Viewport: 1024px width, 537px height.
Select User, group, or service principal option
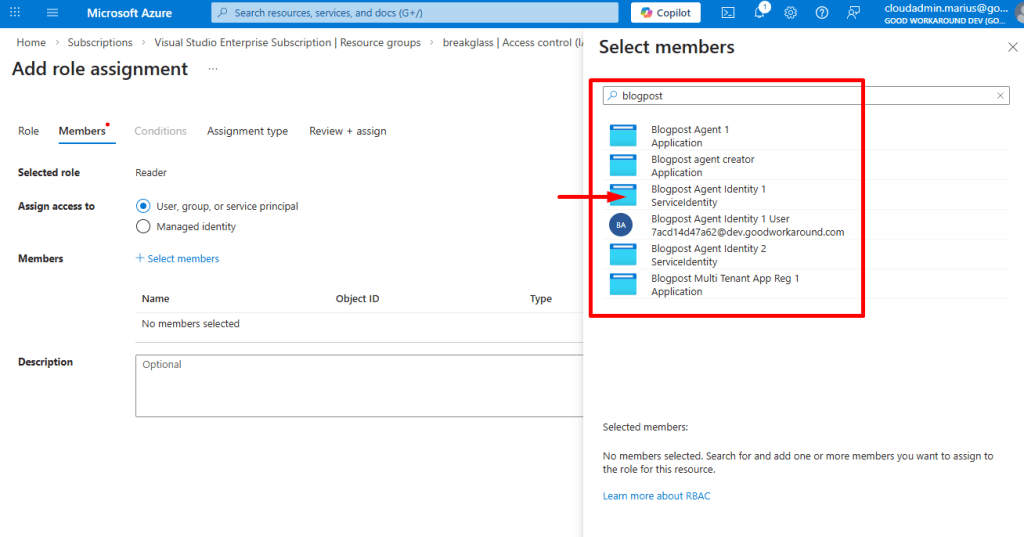(x=143, y=206)
